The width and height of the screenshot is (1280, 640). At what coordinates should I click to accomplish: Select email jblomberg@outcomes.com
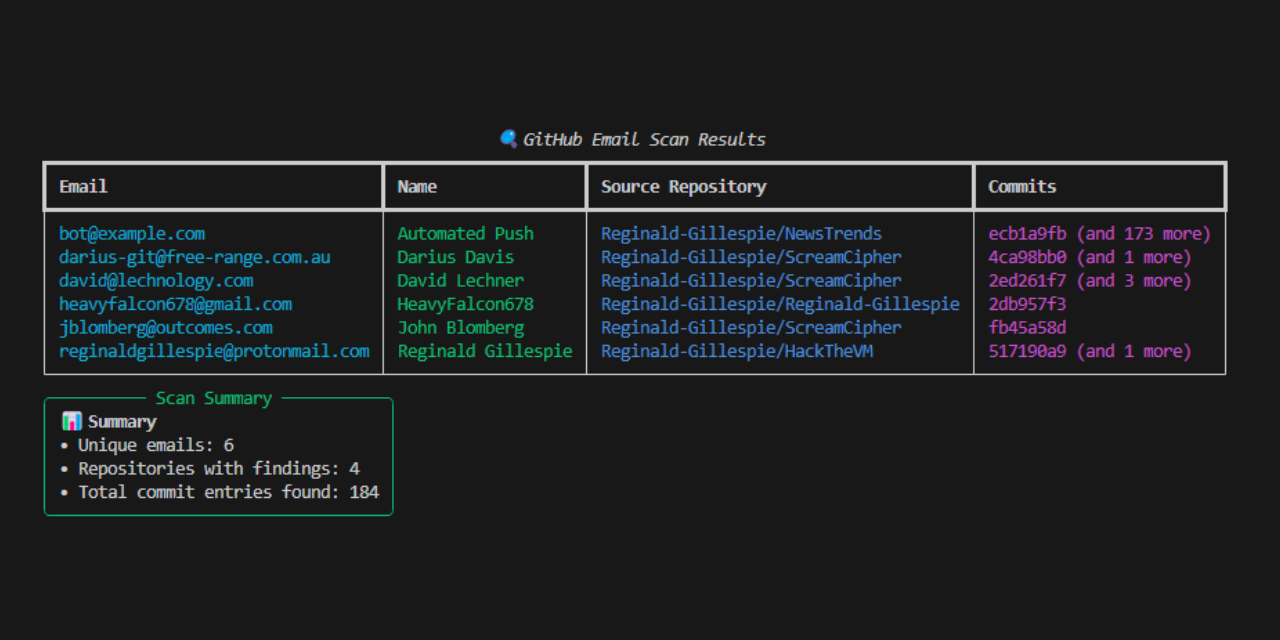click(166, 327)
